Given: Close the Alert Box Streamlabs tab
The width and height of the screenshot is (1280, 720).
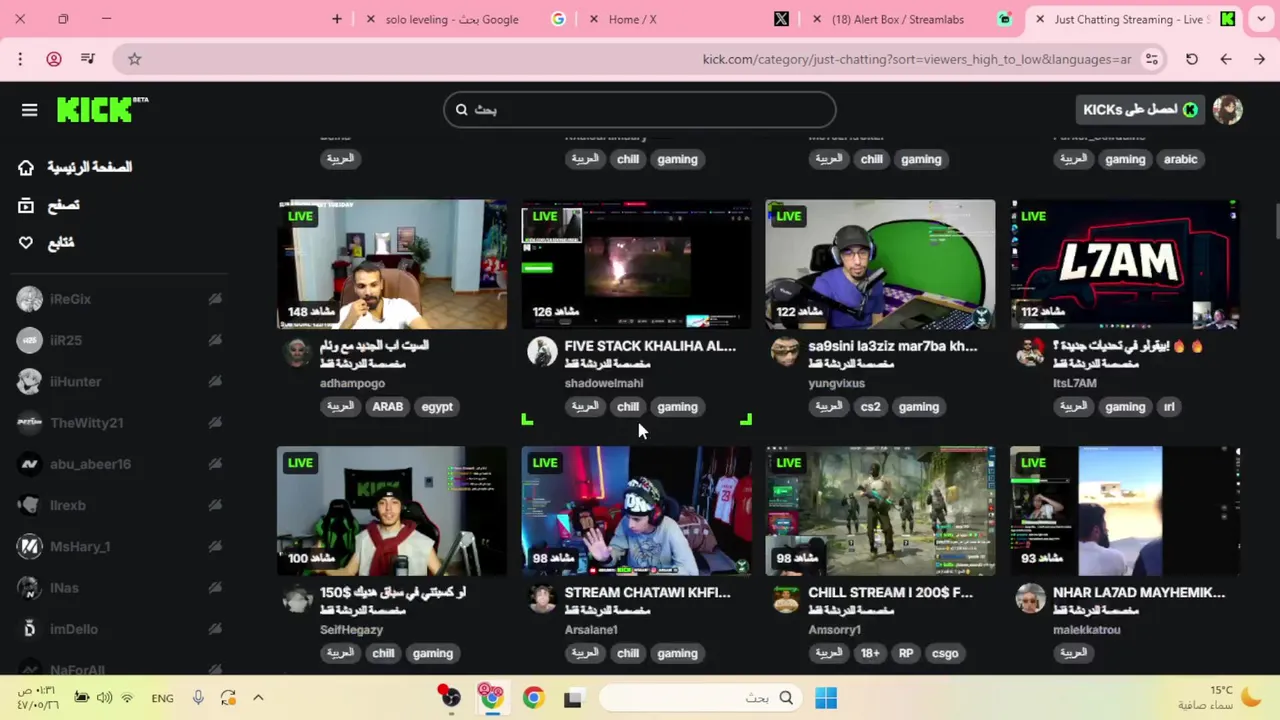Looking at the screenshot, I should (x=818, y=19).
